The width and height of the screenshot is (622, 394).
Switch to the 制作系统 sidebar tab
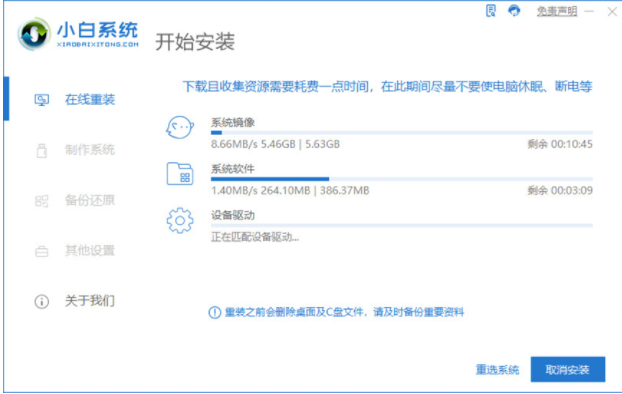click(x=75, y=150)
